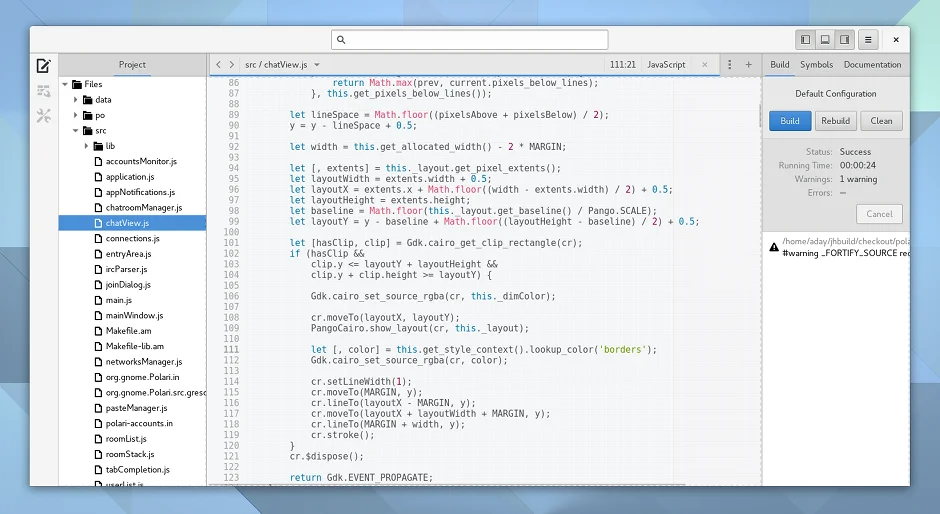Click the preferences wrench-and-screwdriver sidebar icon

[43, 116]
